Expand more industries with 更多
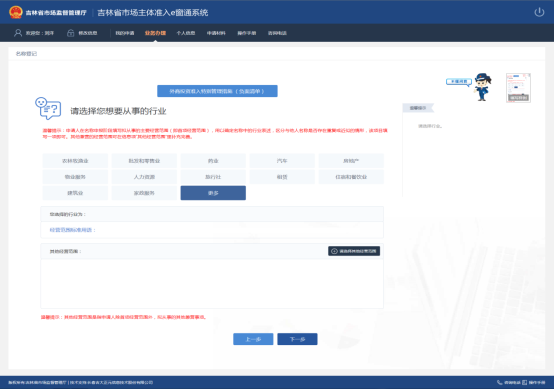554x390 pixels. (x=213, y=193)
